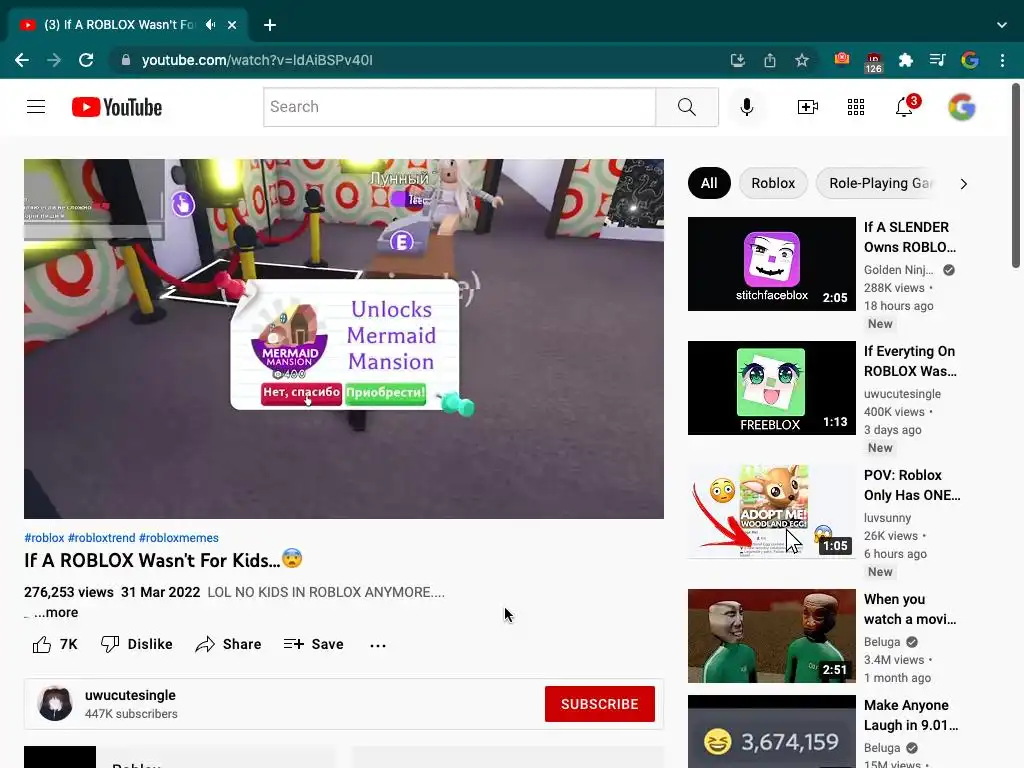The image size is (1024, 768).
Task: Click the #robloxtrend hashtag link
Action: 102,537
